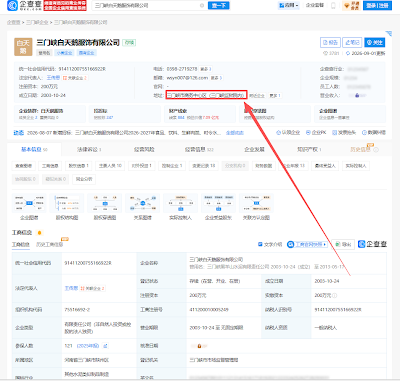400x381 pixels.
Task: Expand 更多 next to the email address
Action: (x=216, y=78)
